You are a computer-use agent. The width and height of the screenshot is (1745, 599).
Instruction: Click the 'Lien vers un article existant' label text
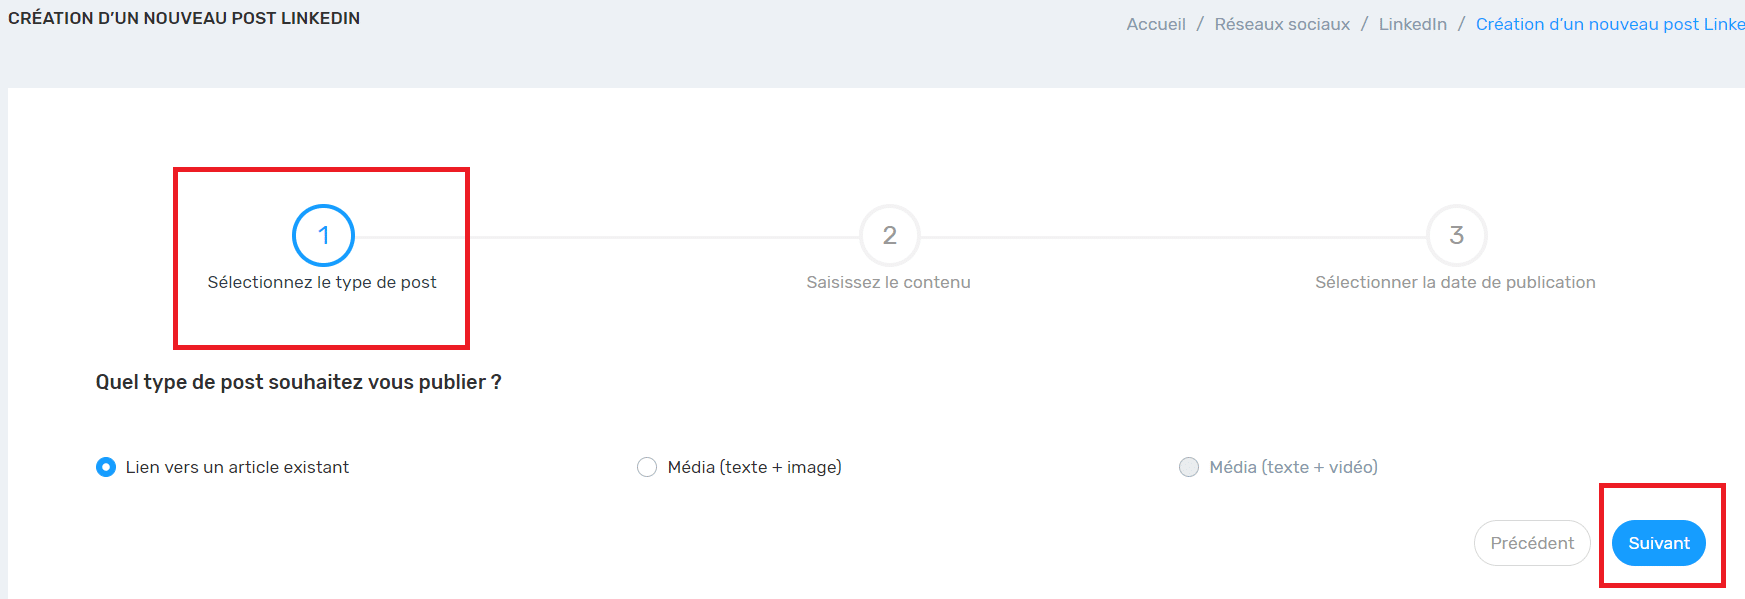click(x=237, y=467)
